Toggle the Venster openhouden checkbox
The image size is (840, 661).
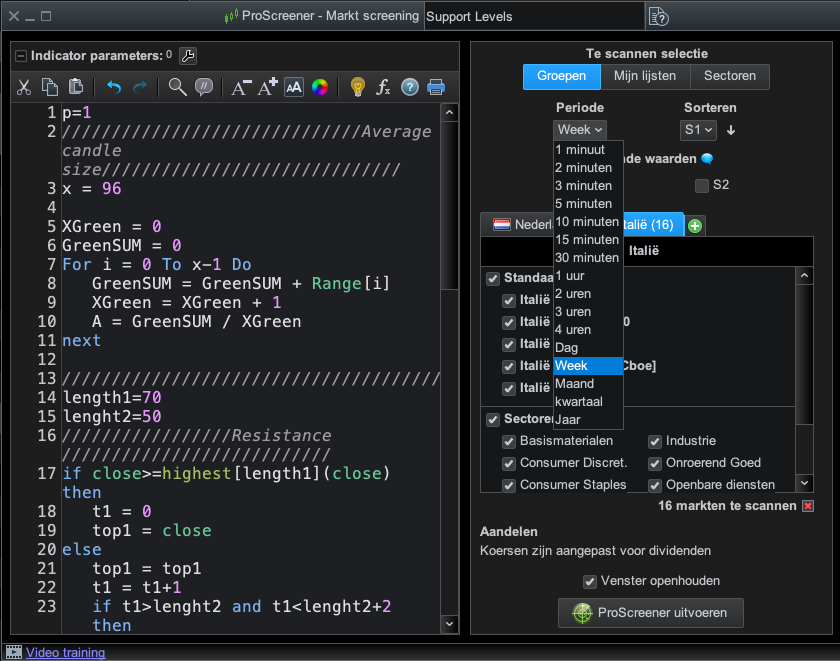tap(590, 581)
